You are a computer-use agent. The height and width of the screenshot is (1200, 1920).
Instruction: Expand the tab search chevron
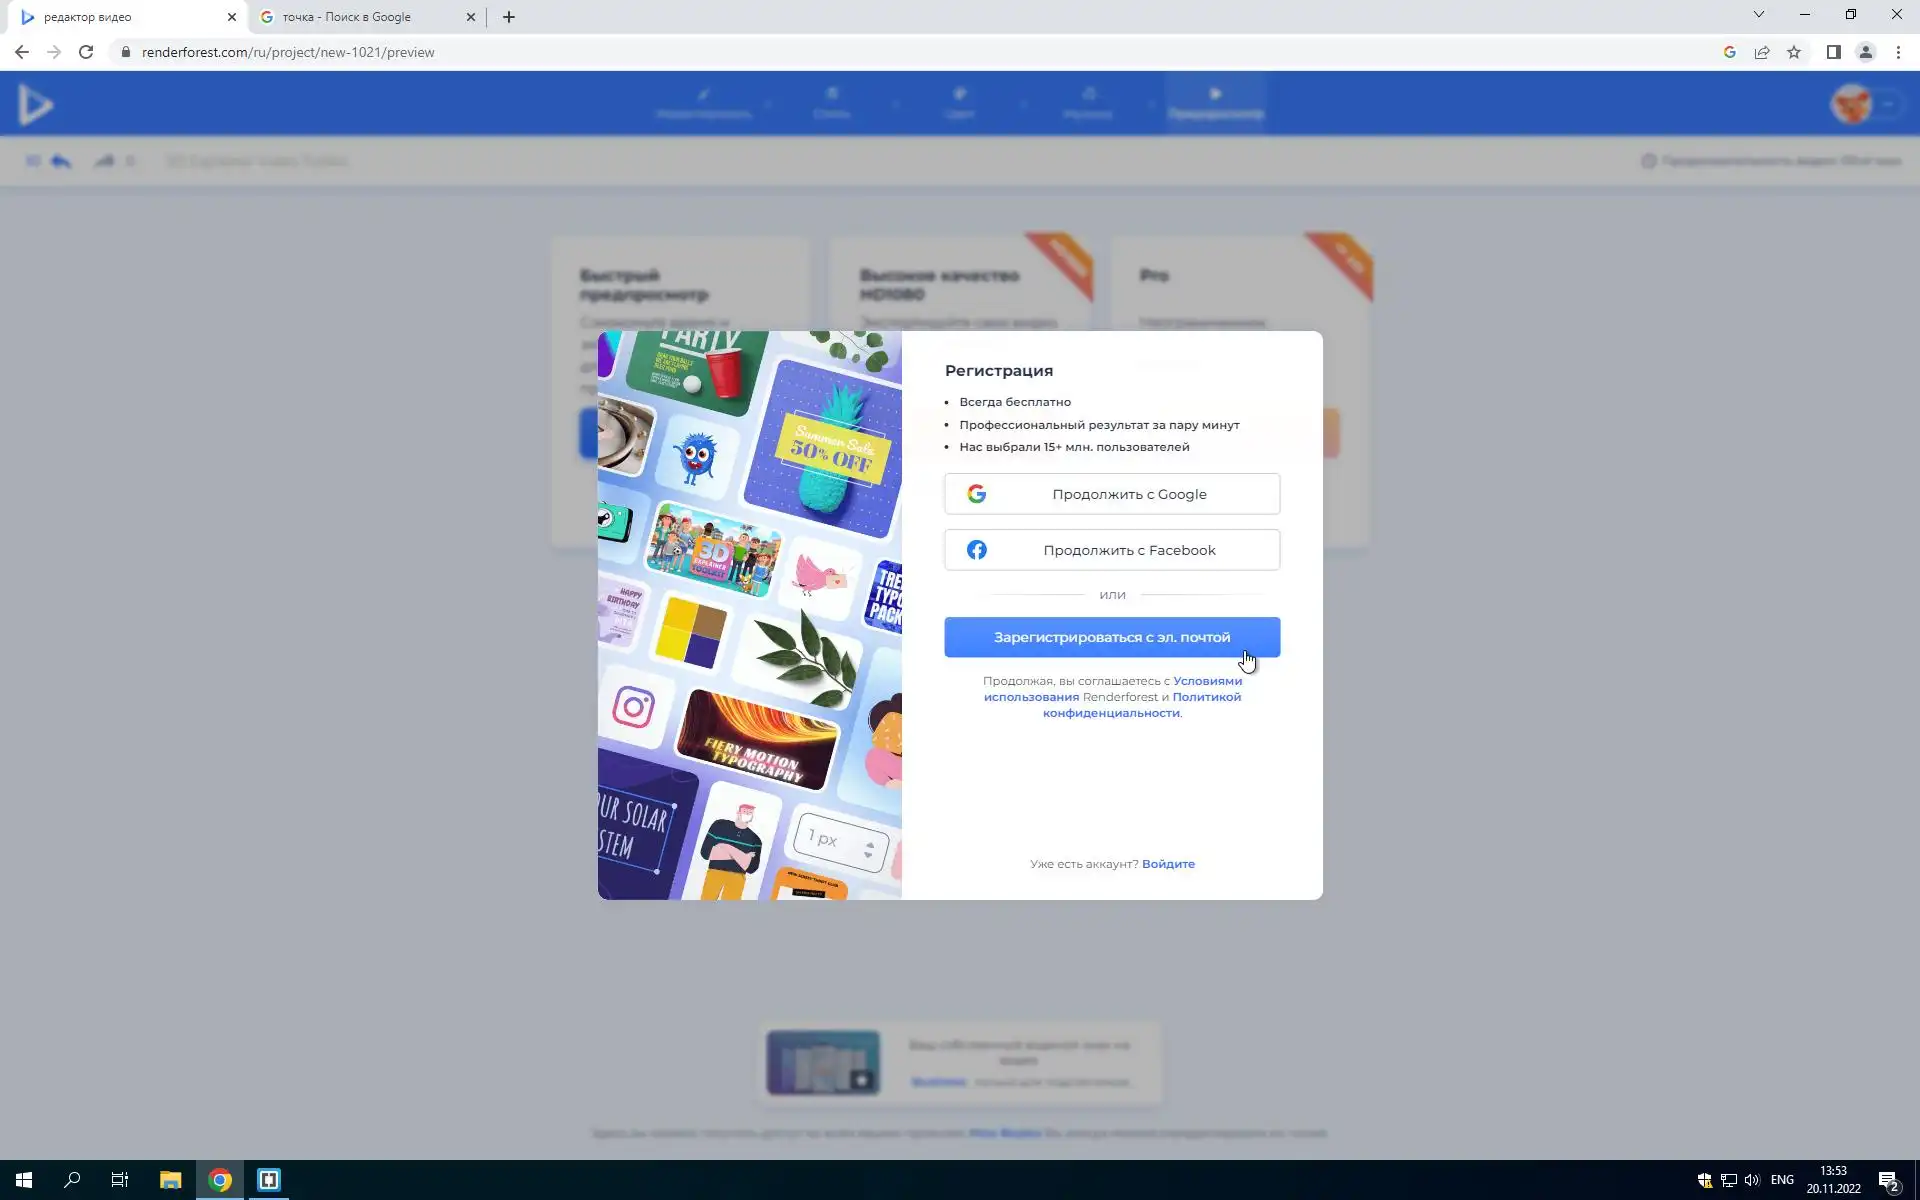1759,15
